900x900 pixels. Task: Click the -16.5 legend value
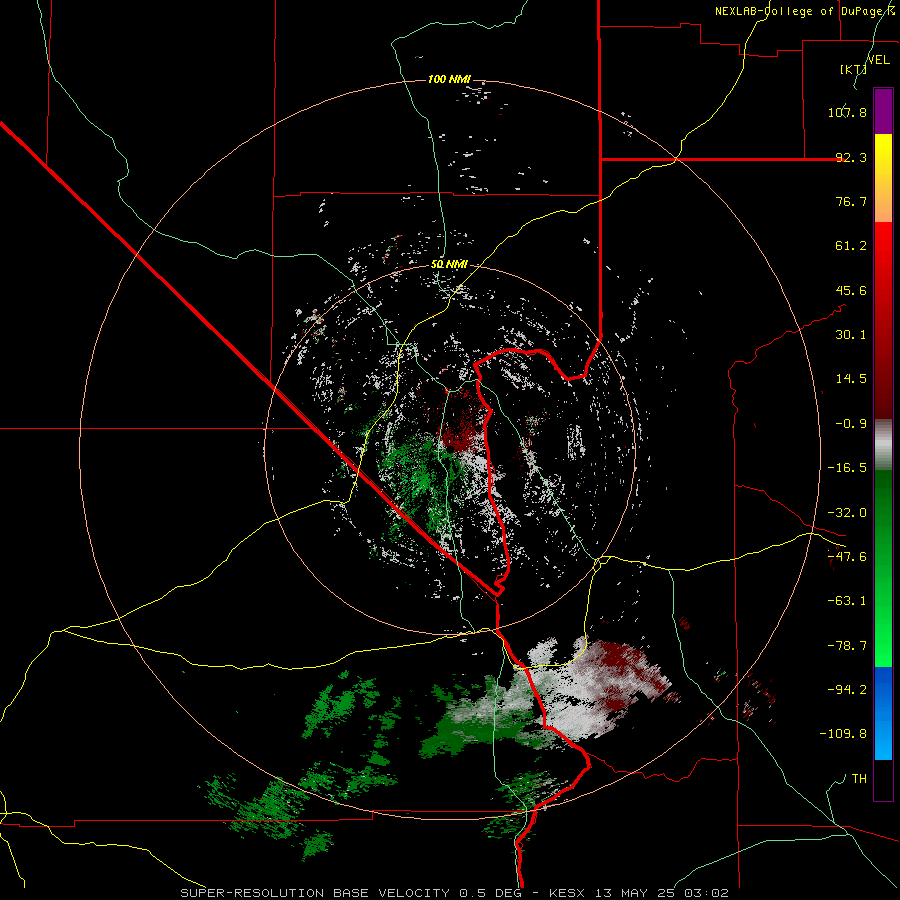pyautogui.click(x=847, y=468)
